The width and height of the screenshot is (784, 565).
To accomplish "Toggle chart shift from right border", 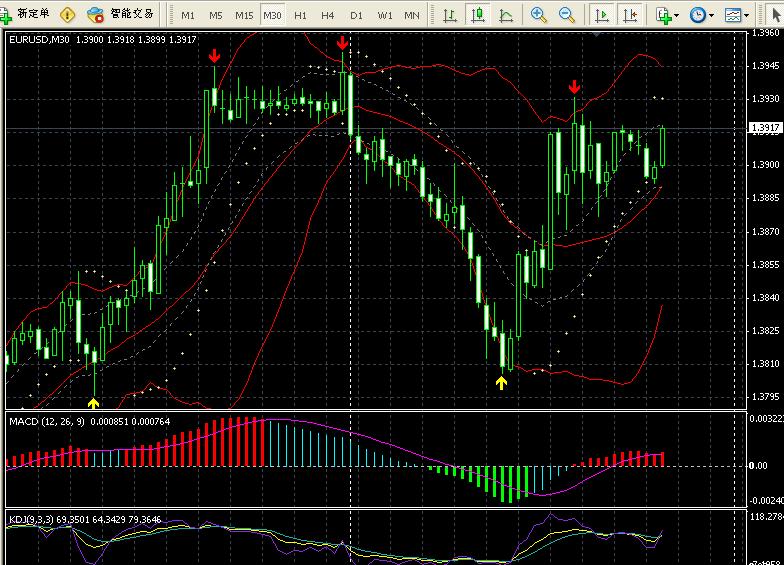I will coord(629,15).
